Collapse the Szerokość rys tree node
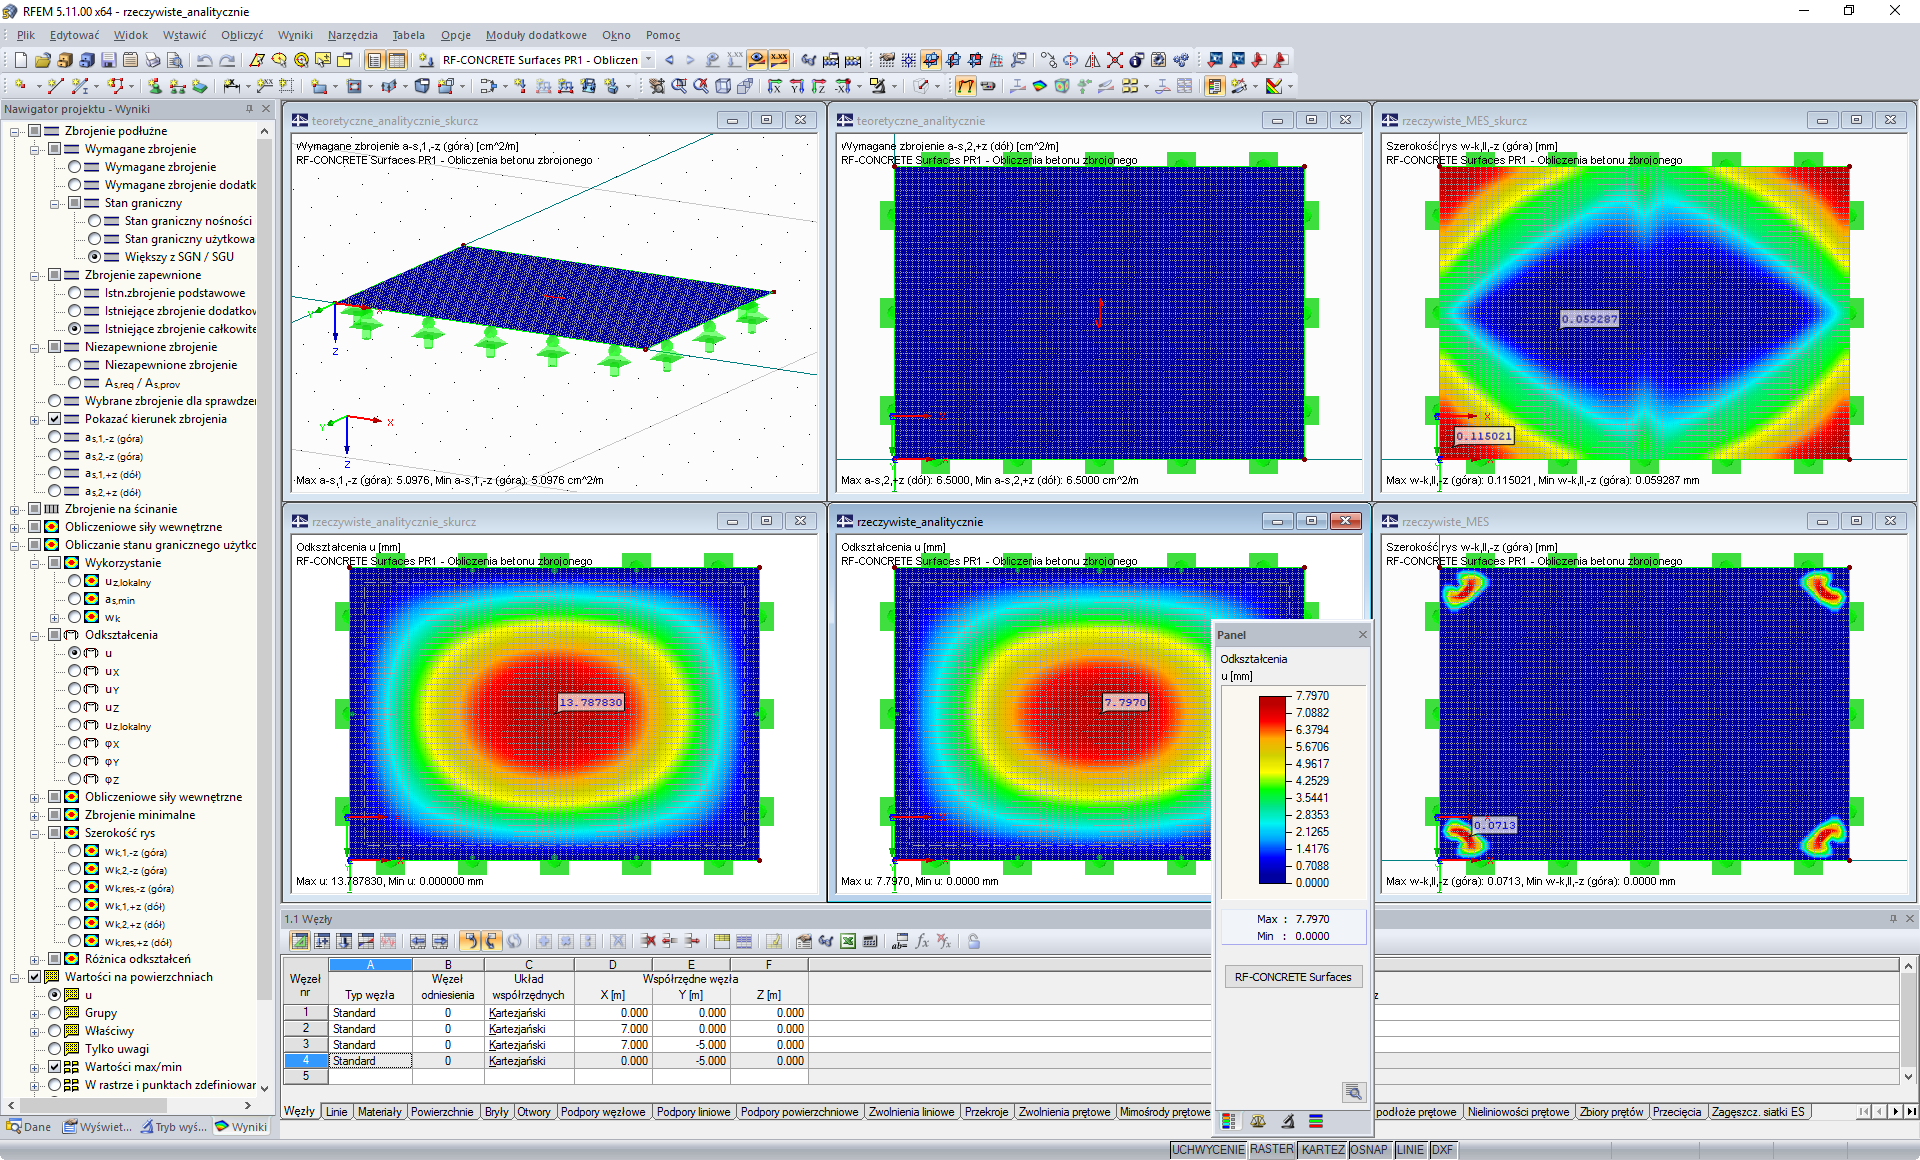This screenshot has height=1160, width=1920. (x=35, y=833)
